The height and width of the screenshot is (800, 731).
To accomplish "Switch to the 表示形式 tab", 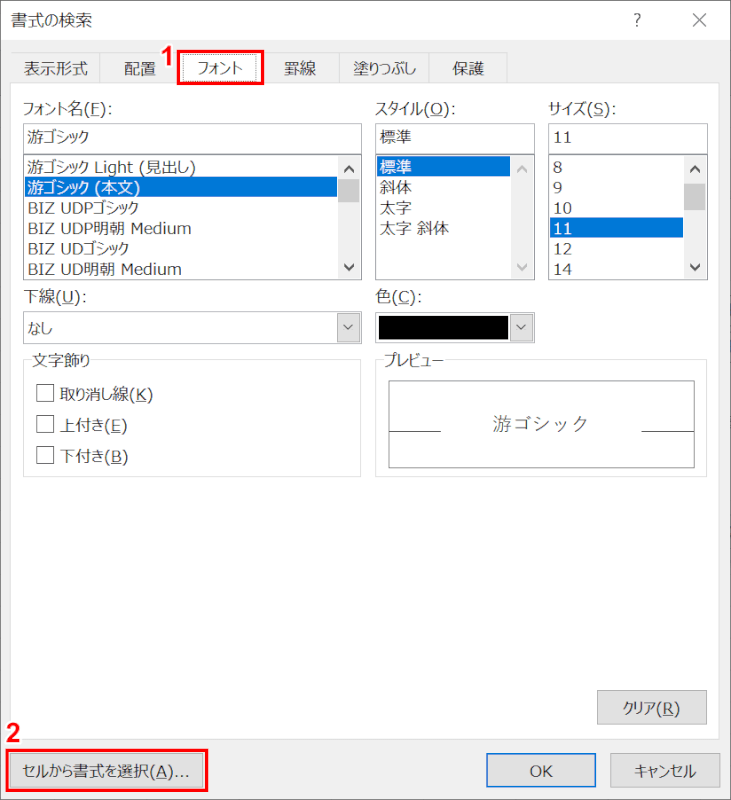I will pos(56,69).
